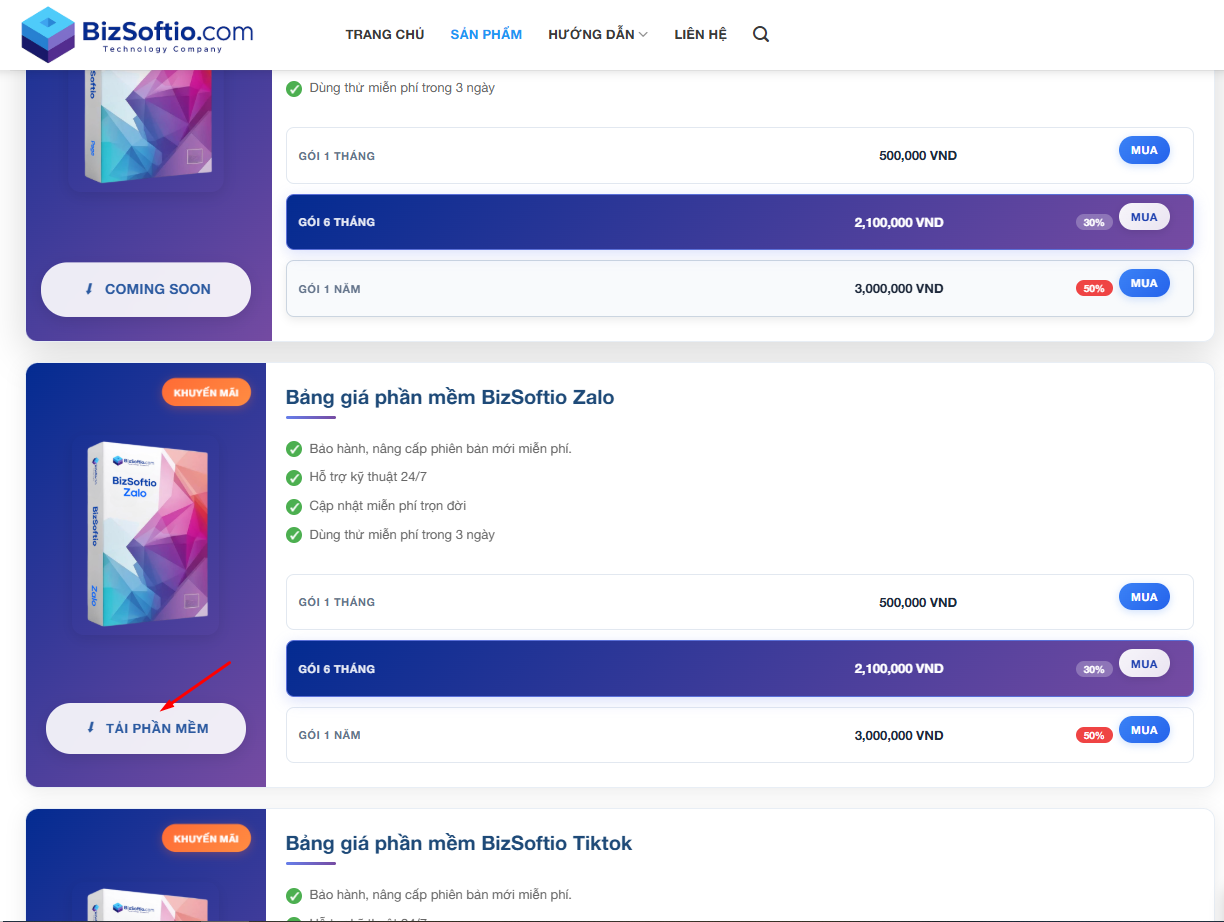Click the BizSoftio Zalo product box image
Viewport: 1224px width, 922px height.
146,536
